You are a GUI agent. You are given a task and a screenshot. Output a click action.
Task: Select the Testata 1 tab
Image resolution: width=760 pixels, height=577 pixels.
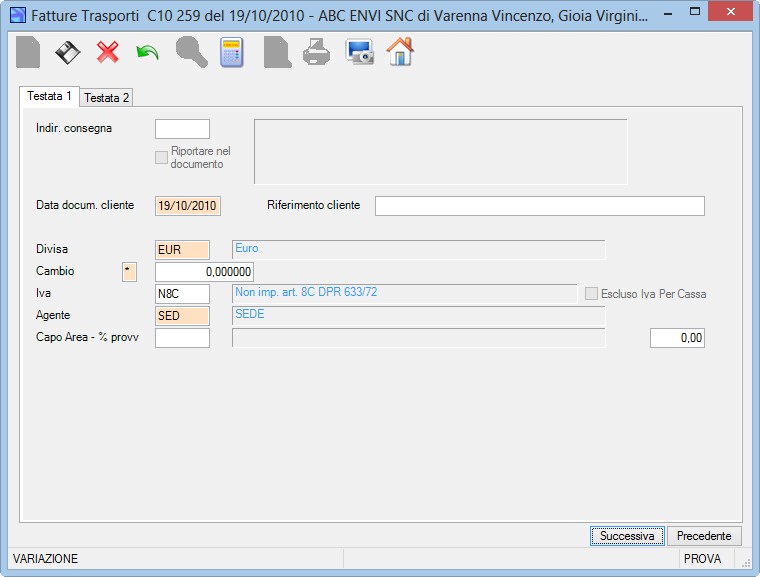[49, 96]
